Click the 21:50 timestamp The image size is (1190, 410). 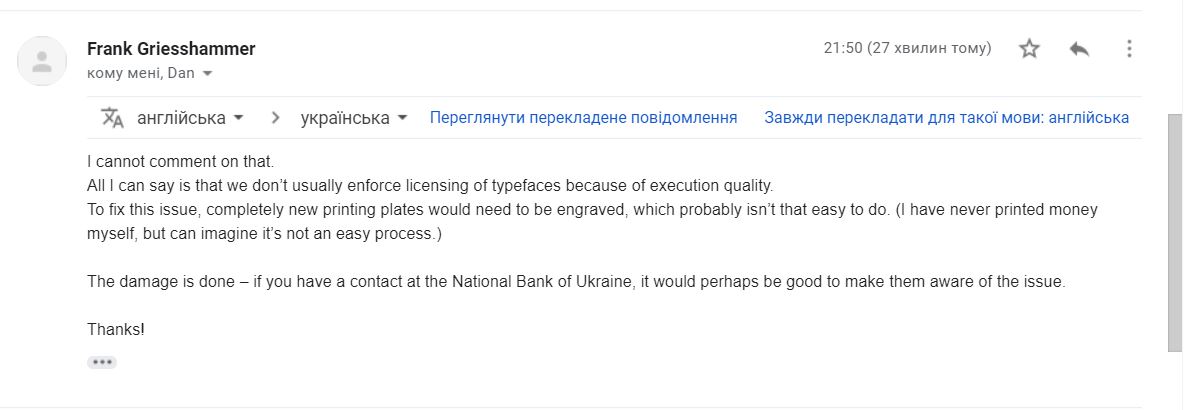coord(908,48)
